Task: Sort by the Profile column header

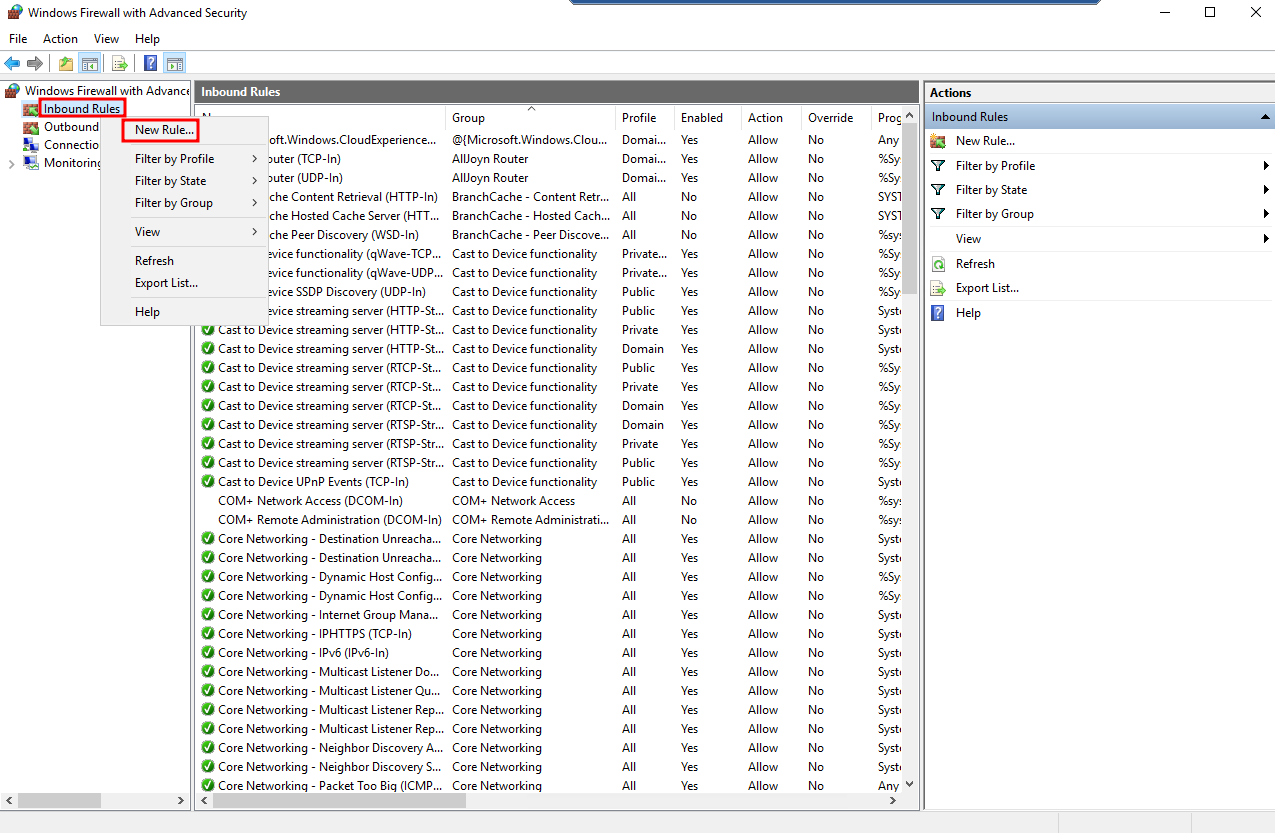Action: (645, 118)
